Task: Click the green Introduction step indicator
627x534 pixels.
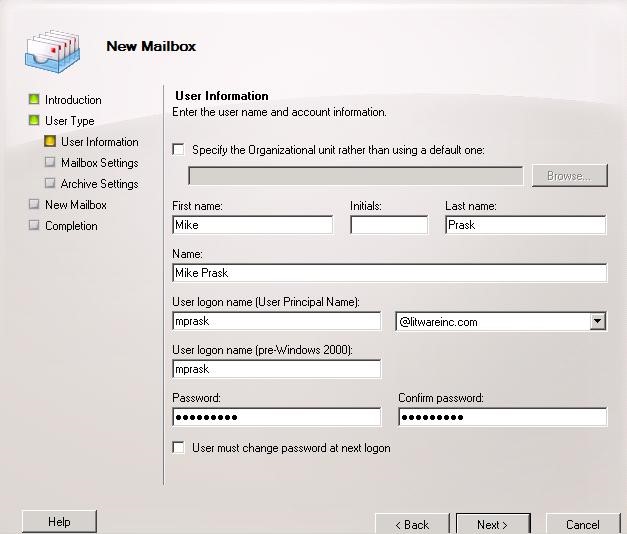Action: click(34, 99)
